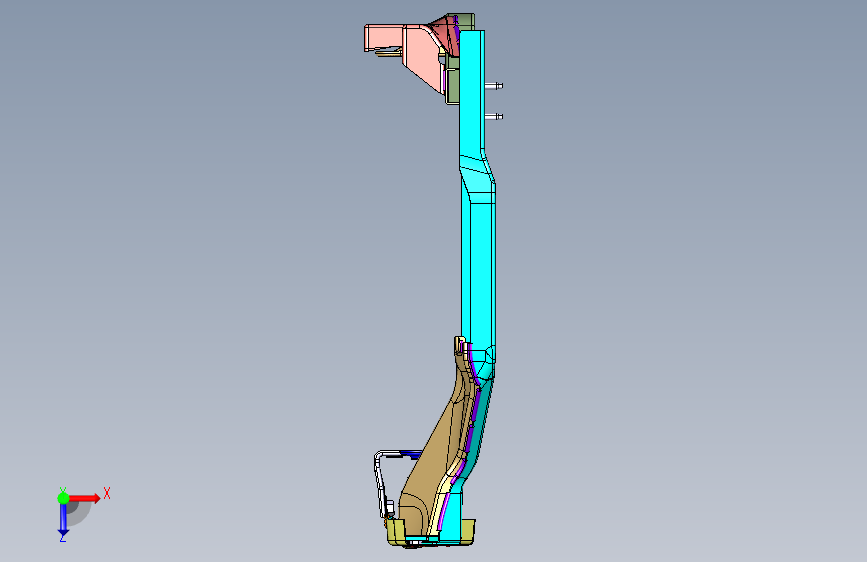Viewport: 867px width, 562px height.
Task: Click the green Y axis dot at the triad origin
Action: [63, 498]
